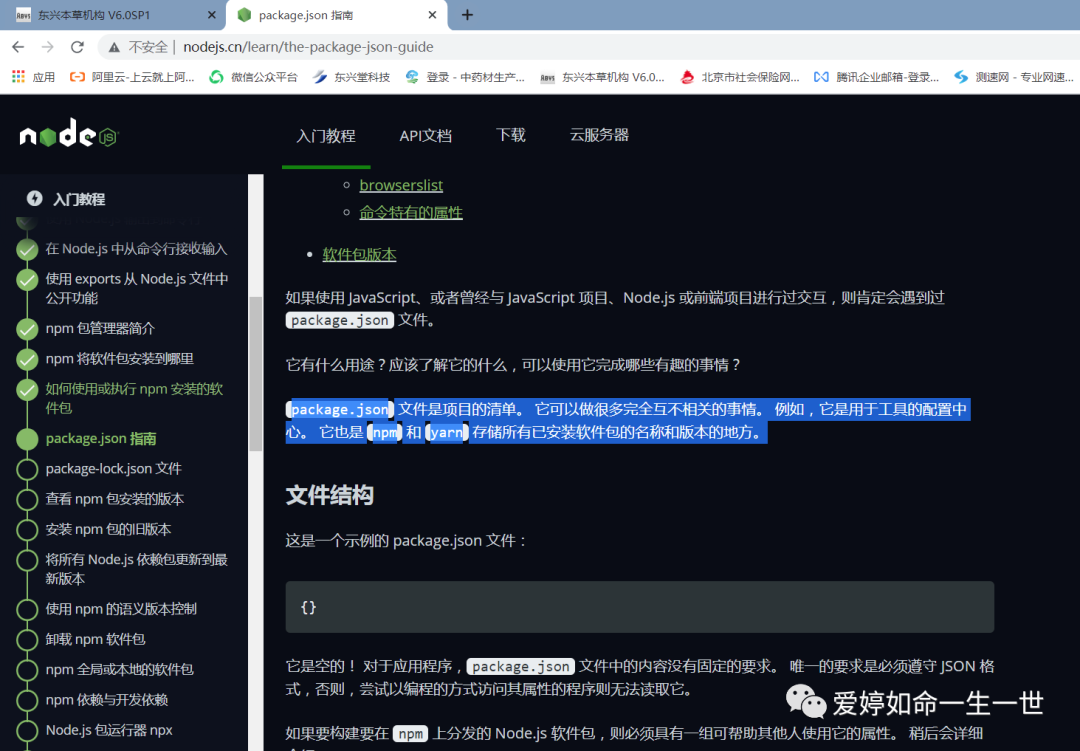This screenshot has height=751, width=1080.
Task: Open the 东兴本草机构 V6.0 bookmark
Action: [603, 77]
